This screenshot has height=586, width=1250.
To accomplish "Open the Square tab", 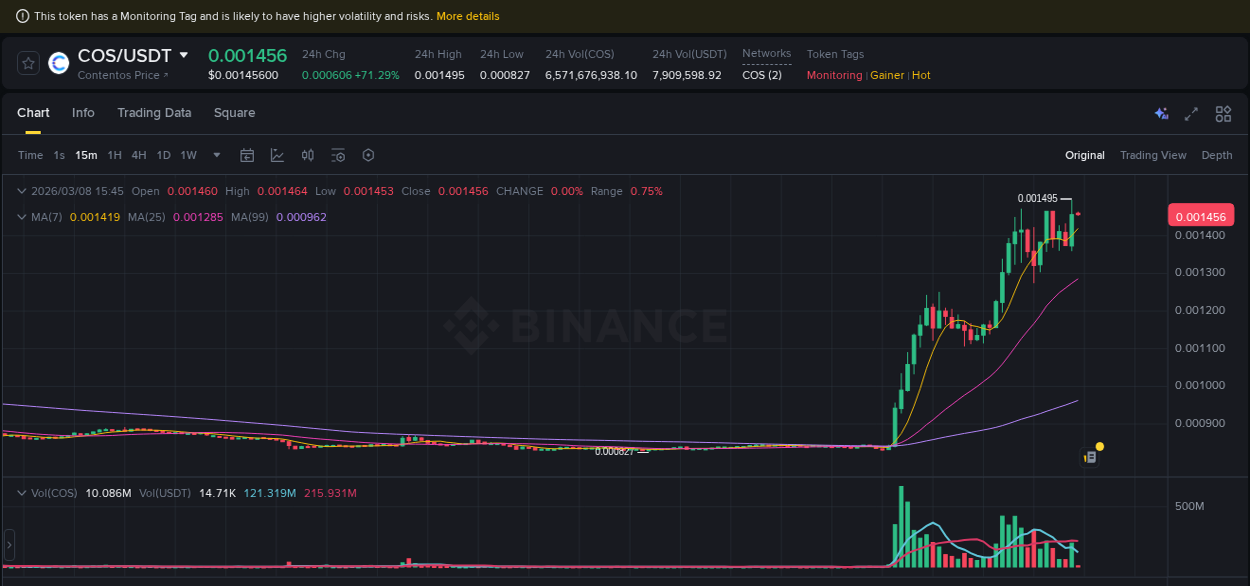I will coord(234,113).
